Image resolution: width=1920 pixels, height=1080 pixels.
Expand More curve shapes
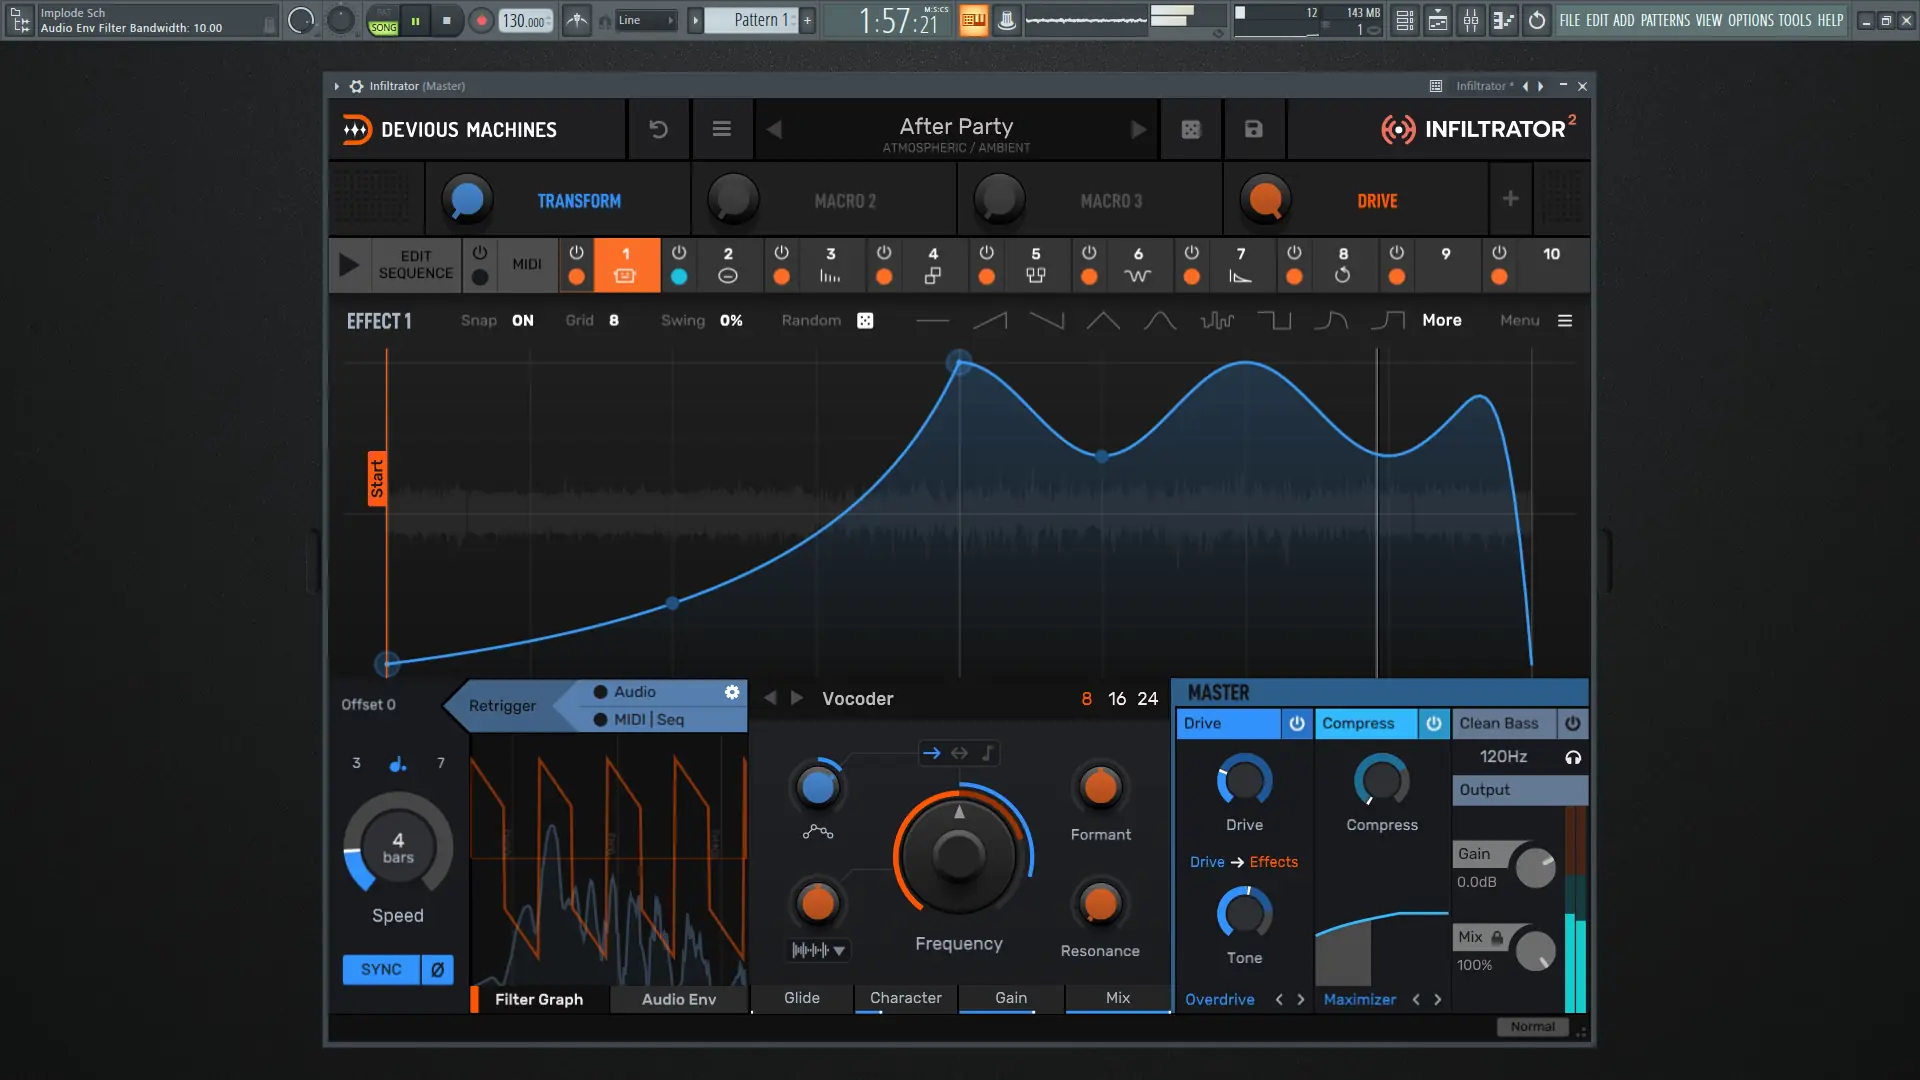pos(1441,321)
